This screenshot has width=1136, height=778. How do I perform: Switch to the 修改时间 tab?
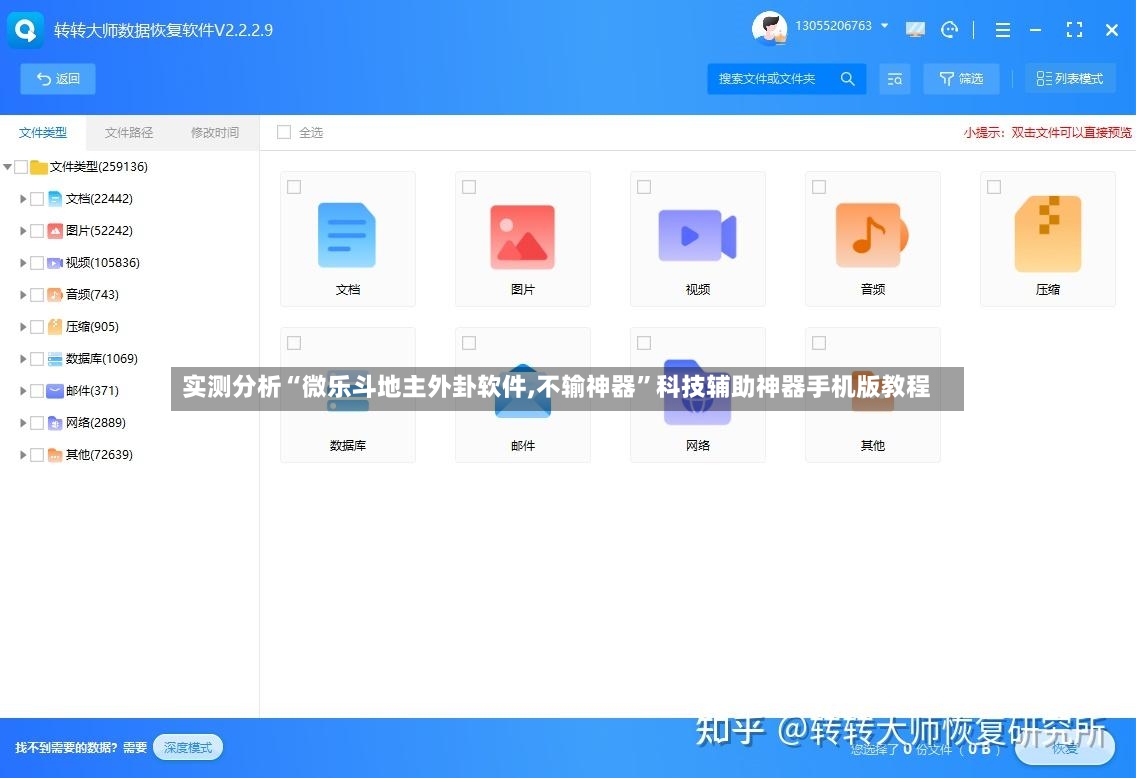tap(215, 133)
